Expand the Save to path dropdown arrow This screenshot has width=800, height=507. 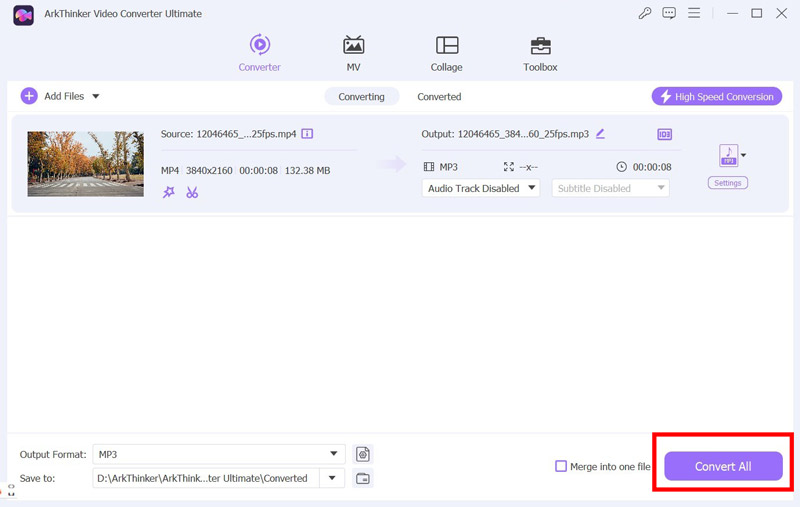332,478
